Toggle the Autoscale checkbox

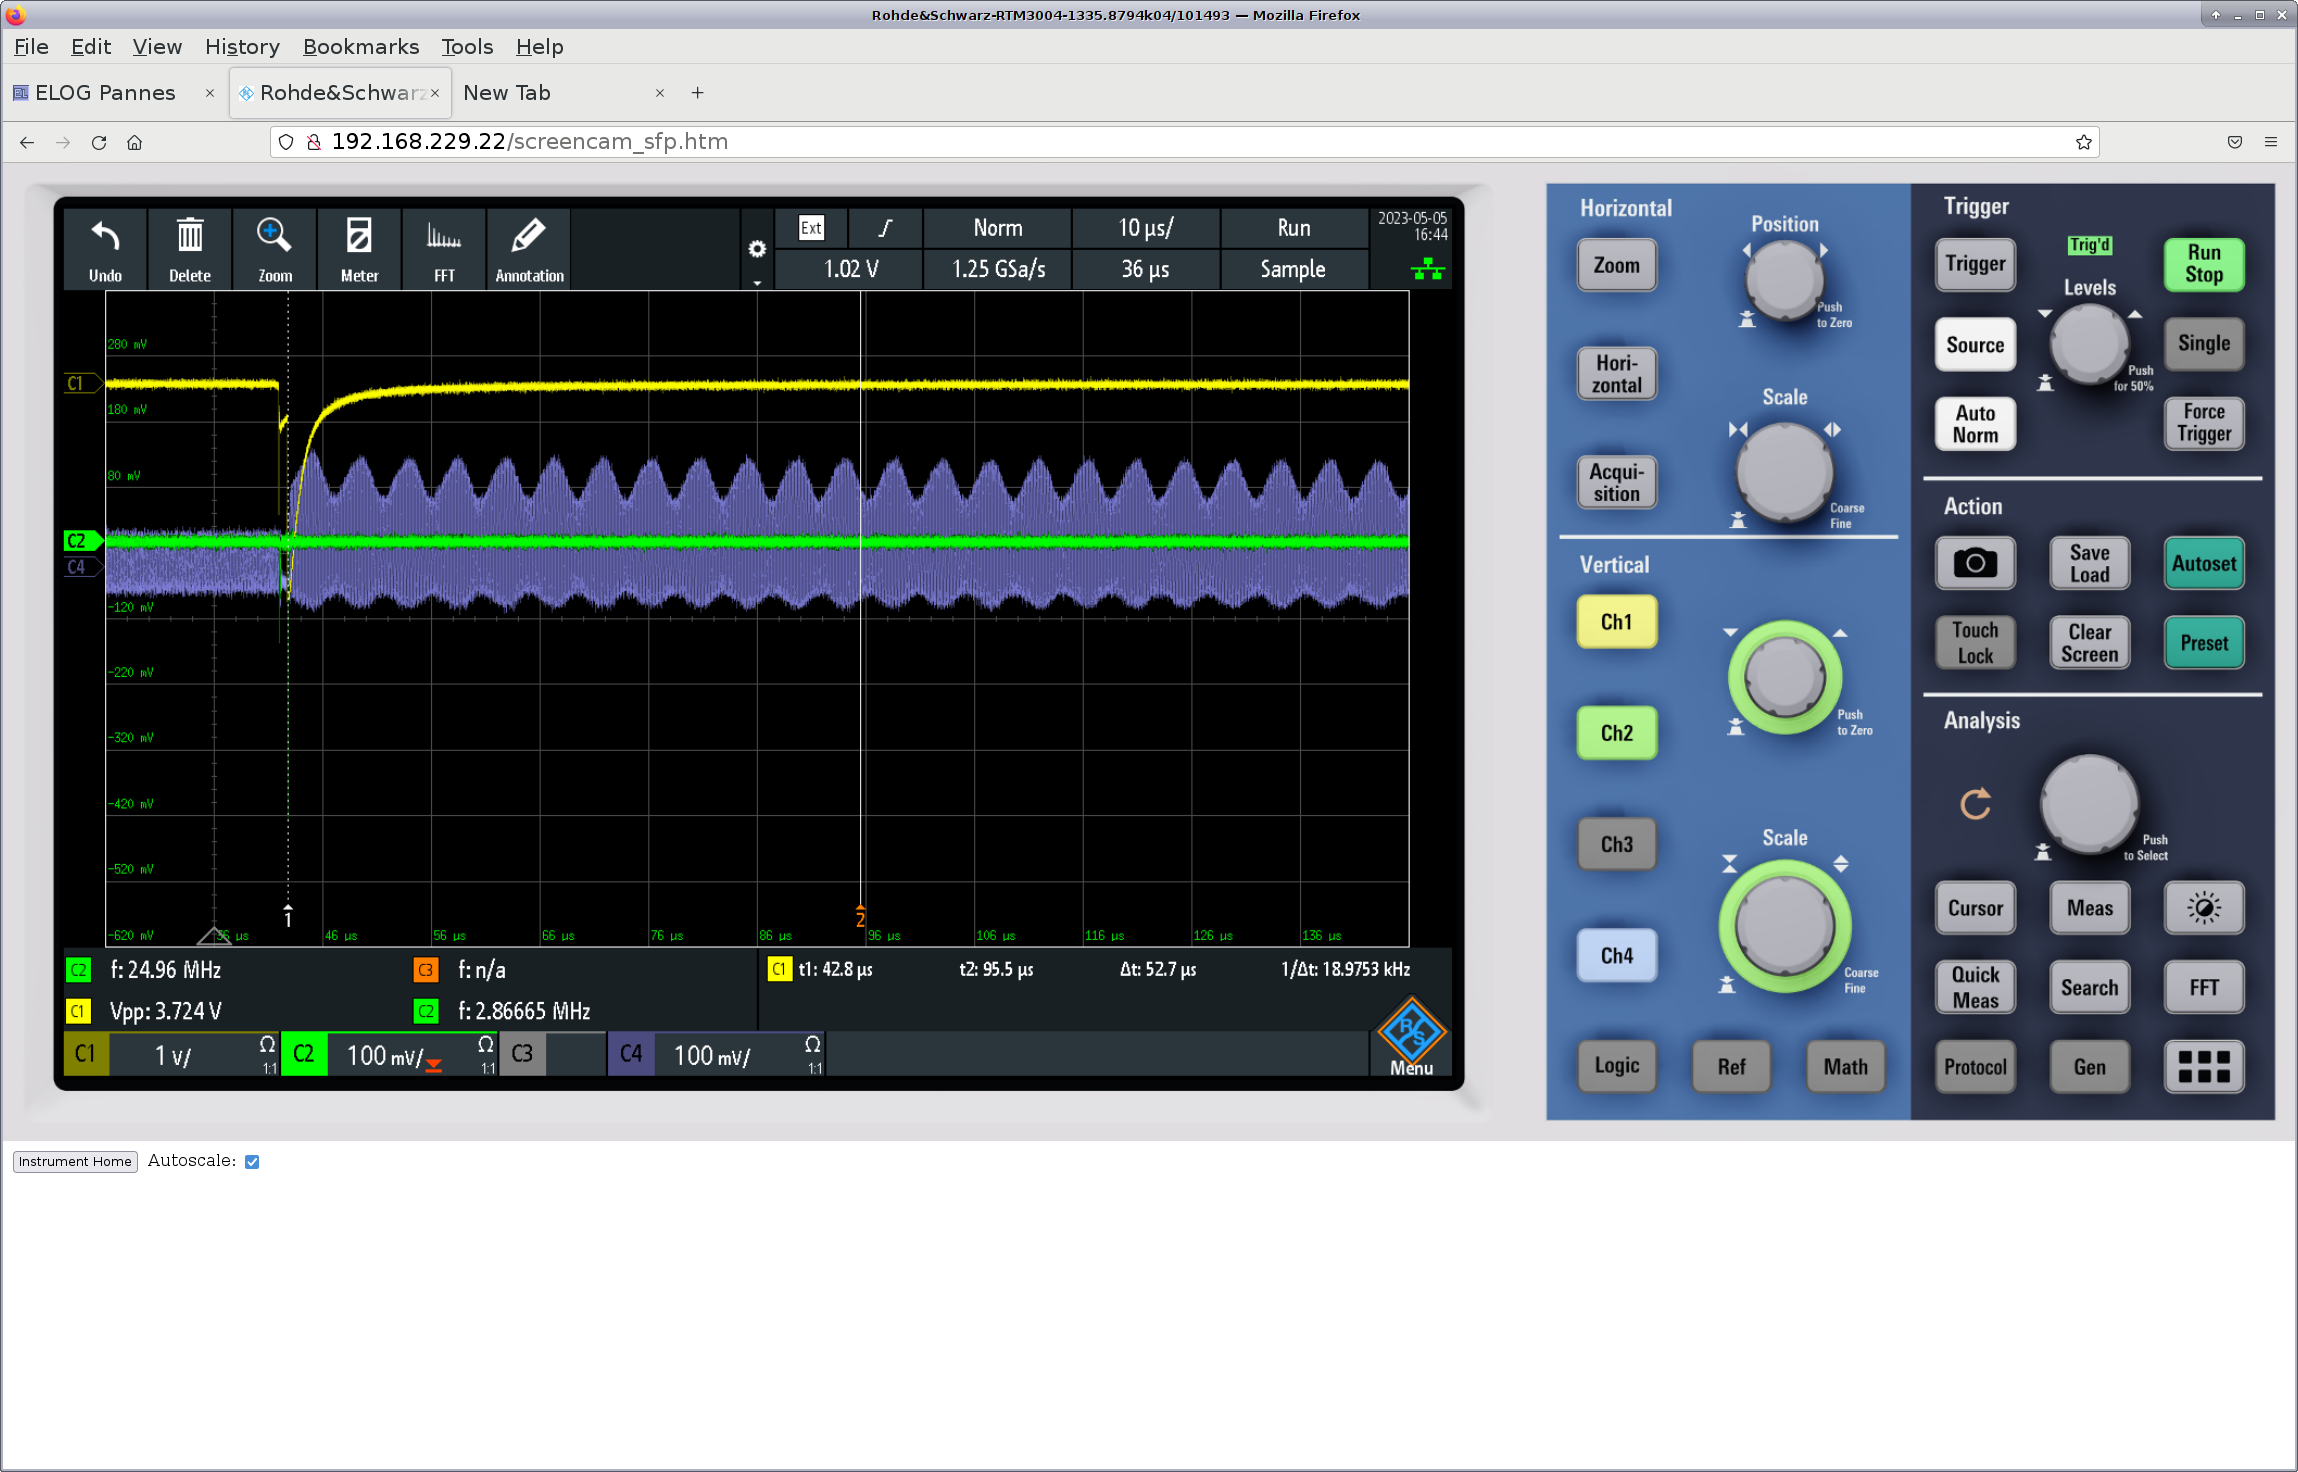pyautogui.click(x=252, y=1161)
